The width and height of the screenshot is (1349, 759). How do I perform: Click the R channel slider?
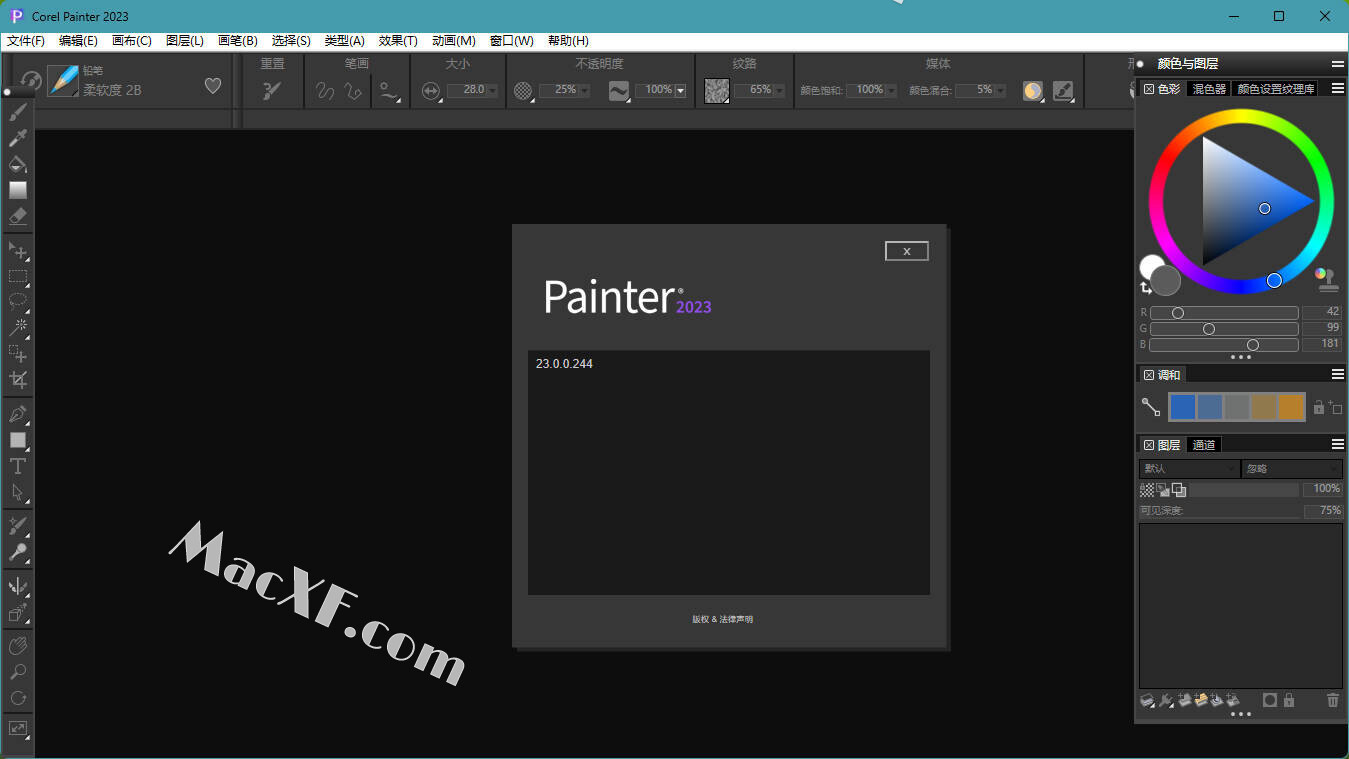tap(1224, 313)
